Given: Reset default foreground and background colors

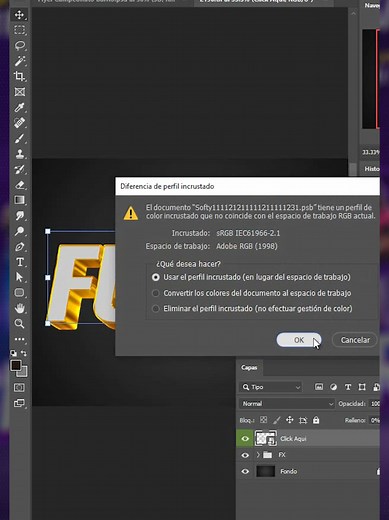Looking at the screenshot, I should 13,353.
